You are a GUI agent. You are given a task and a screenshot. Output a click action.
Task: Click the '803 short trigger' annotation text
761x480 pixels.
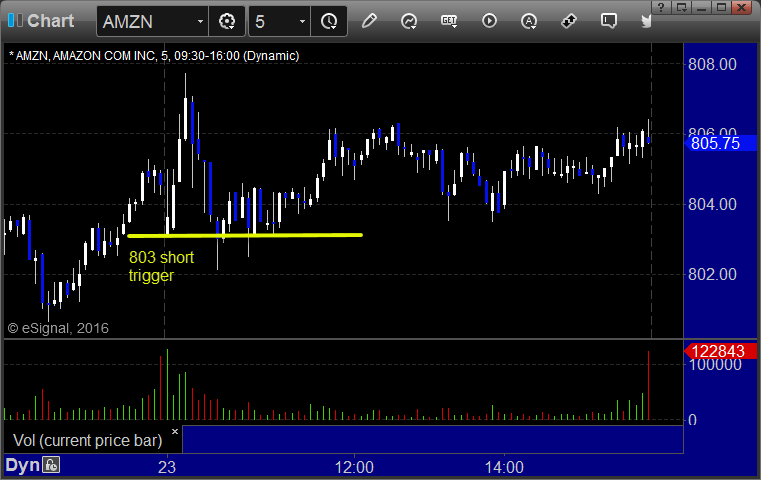coord(161,266)
